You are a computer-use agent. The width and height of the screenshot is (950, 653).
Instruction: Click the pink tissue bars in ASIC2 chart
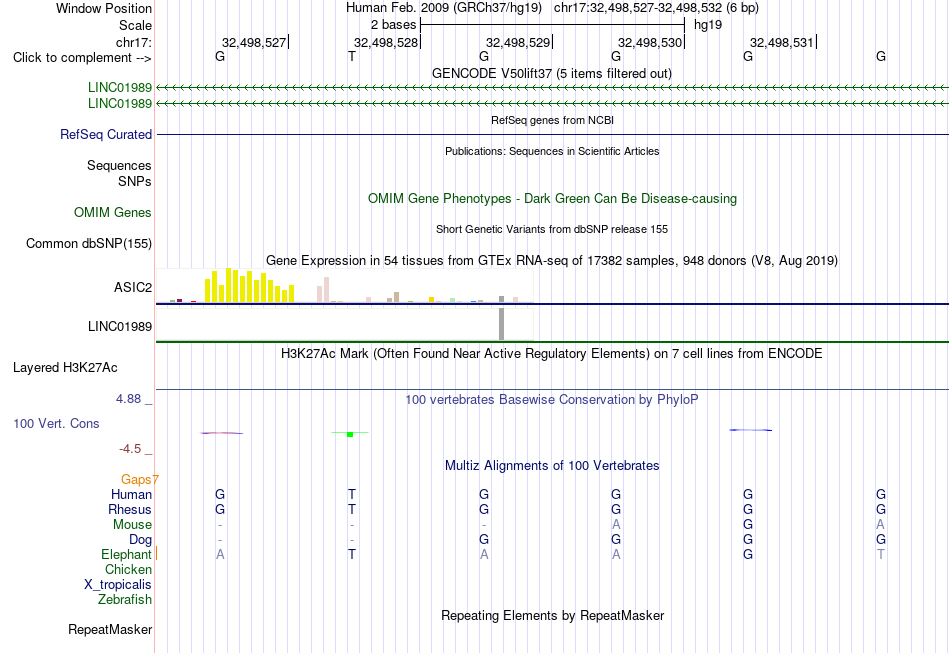click(324, 290)
